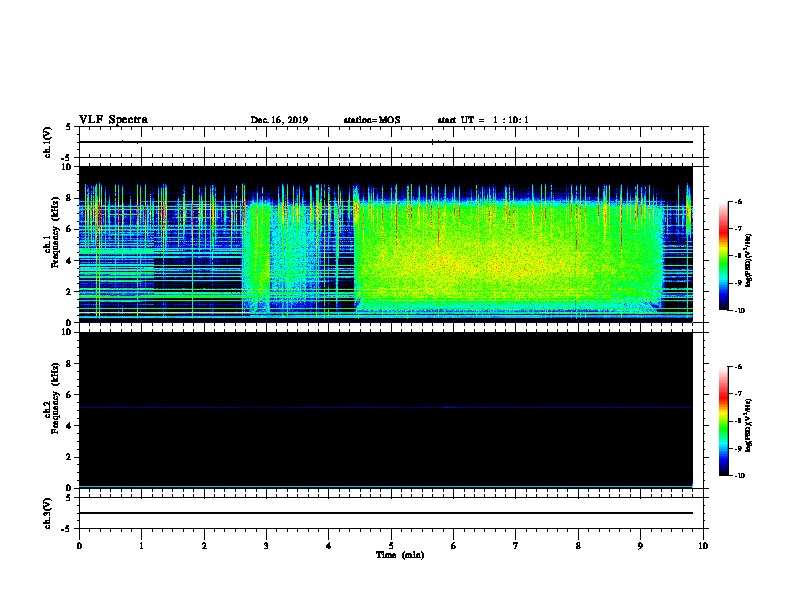
Task: Click the ch.3 voltage waveform trace
Action: [386, 513]
